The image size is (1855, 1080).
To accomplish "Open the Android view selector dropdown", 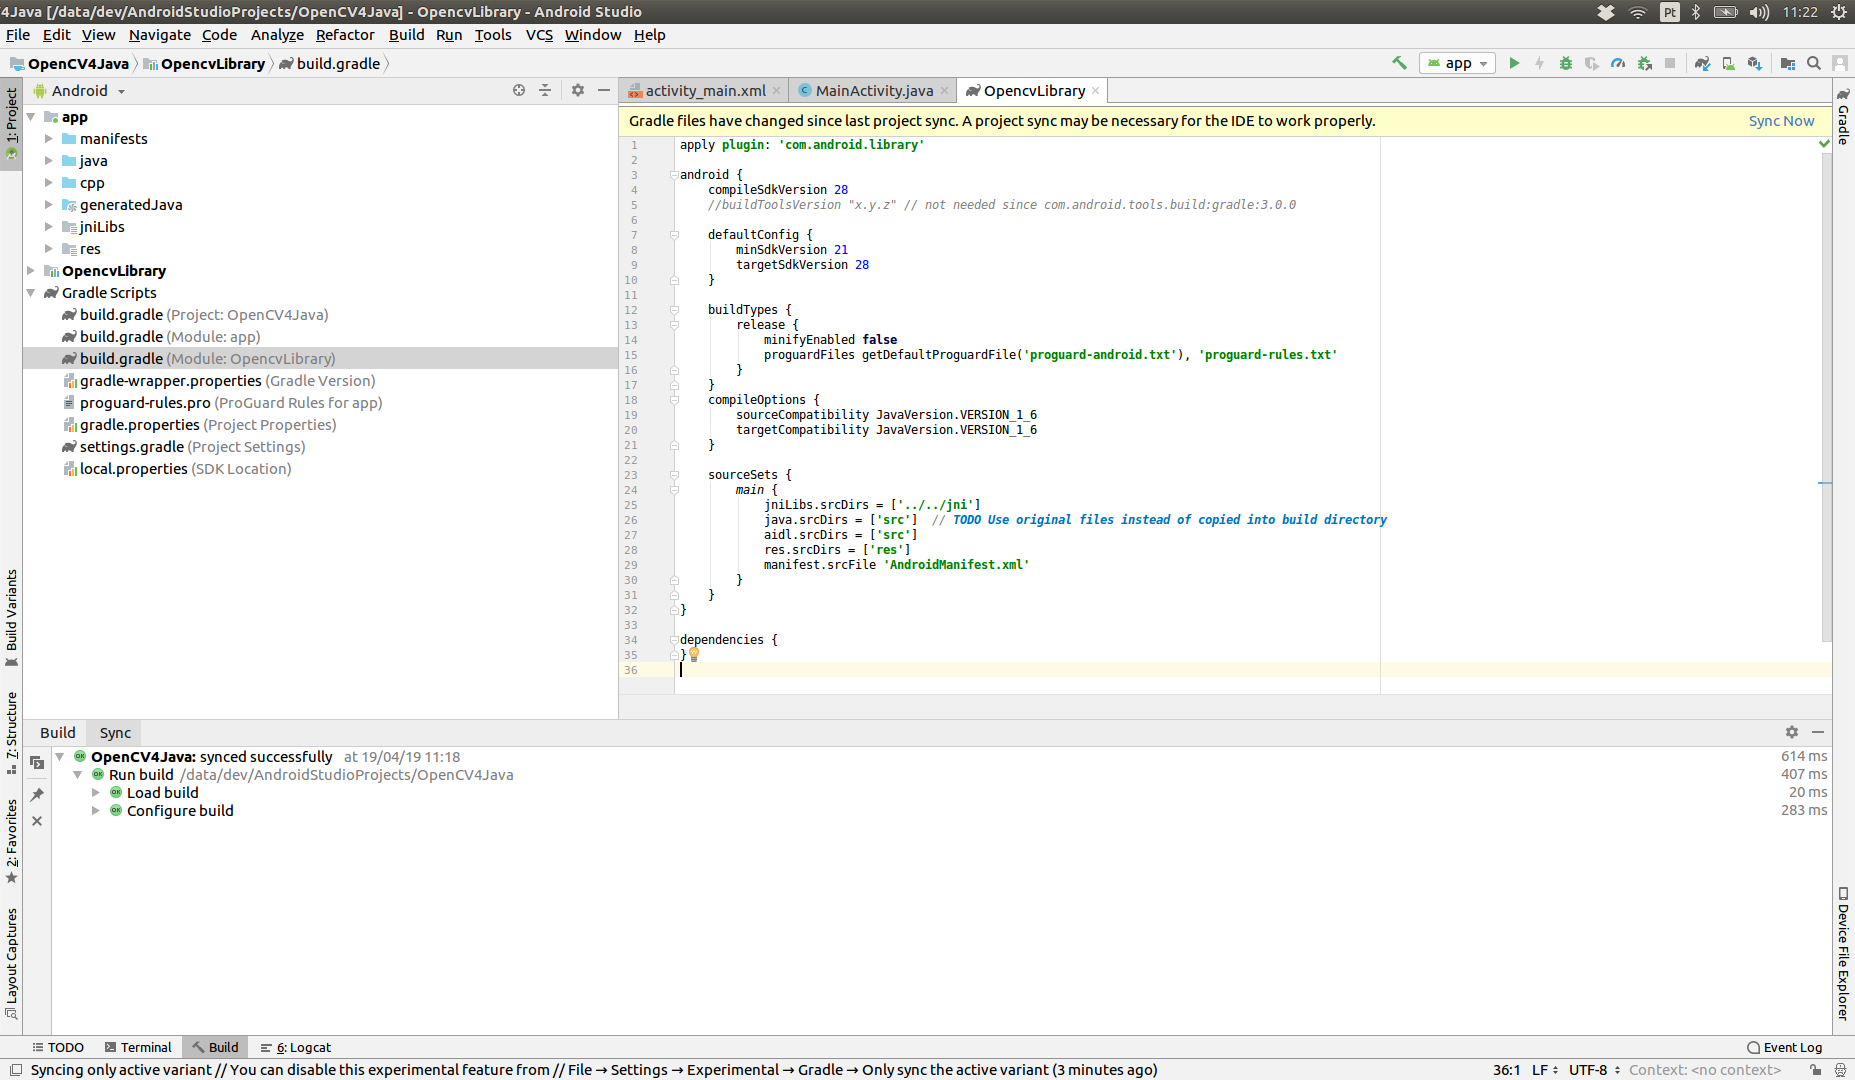I will (x=80, y=90).
